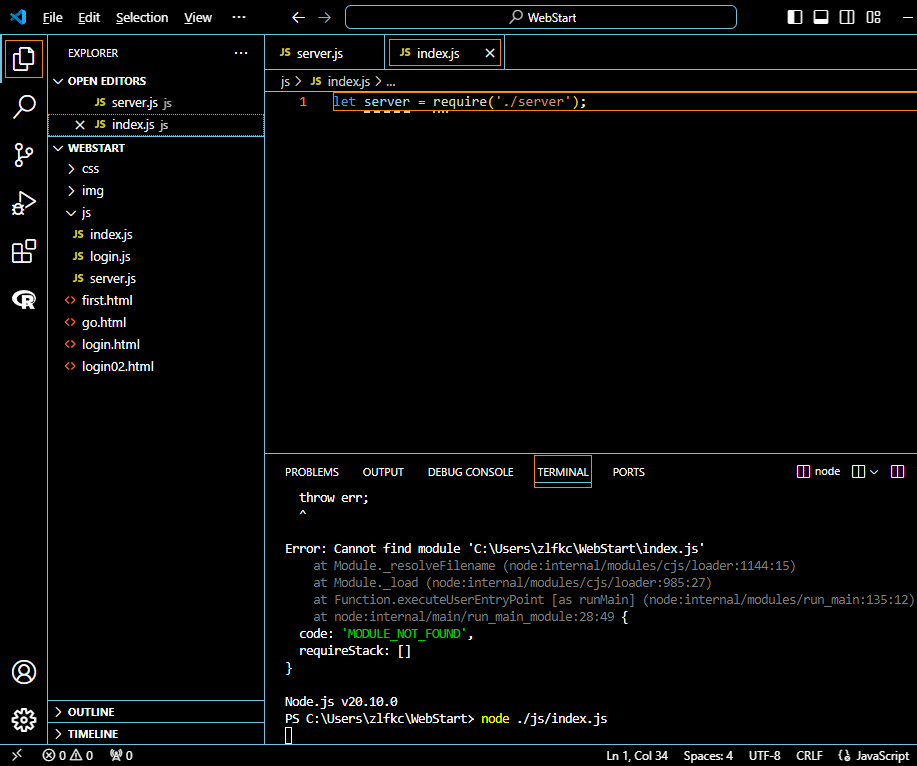Change file encoding UTF-8
Image resolution: width=917 pixels, height=766 pixels.
pyautogui.click(x=764, y=755)
